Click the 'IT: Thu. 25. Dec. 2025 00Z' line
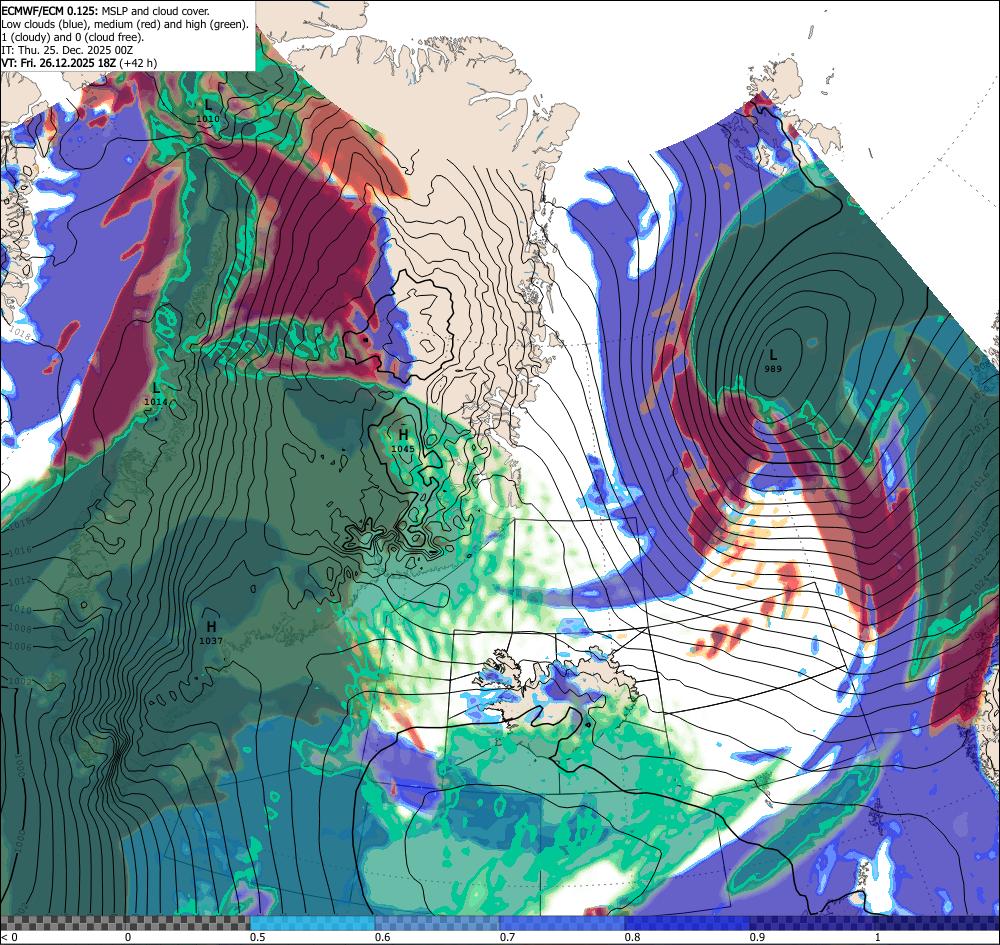 67,50
